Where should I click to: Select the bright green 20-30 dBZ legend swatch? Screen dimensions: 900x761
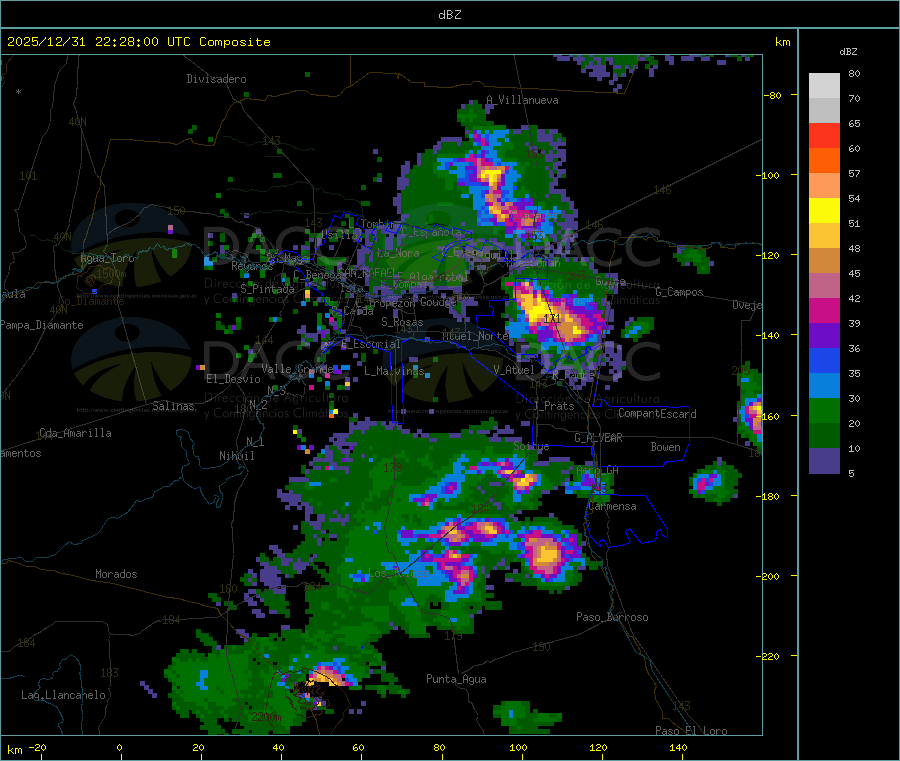click(x=824, y=410)
